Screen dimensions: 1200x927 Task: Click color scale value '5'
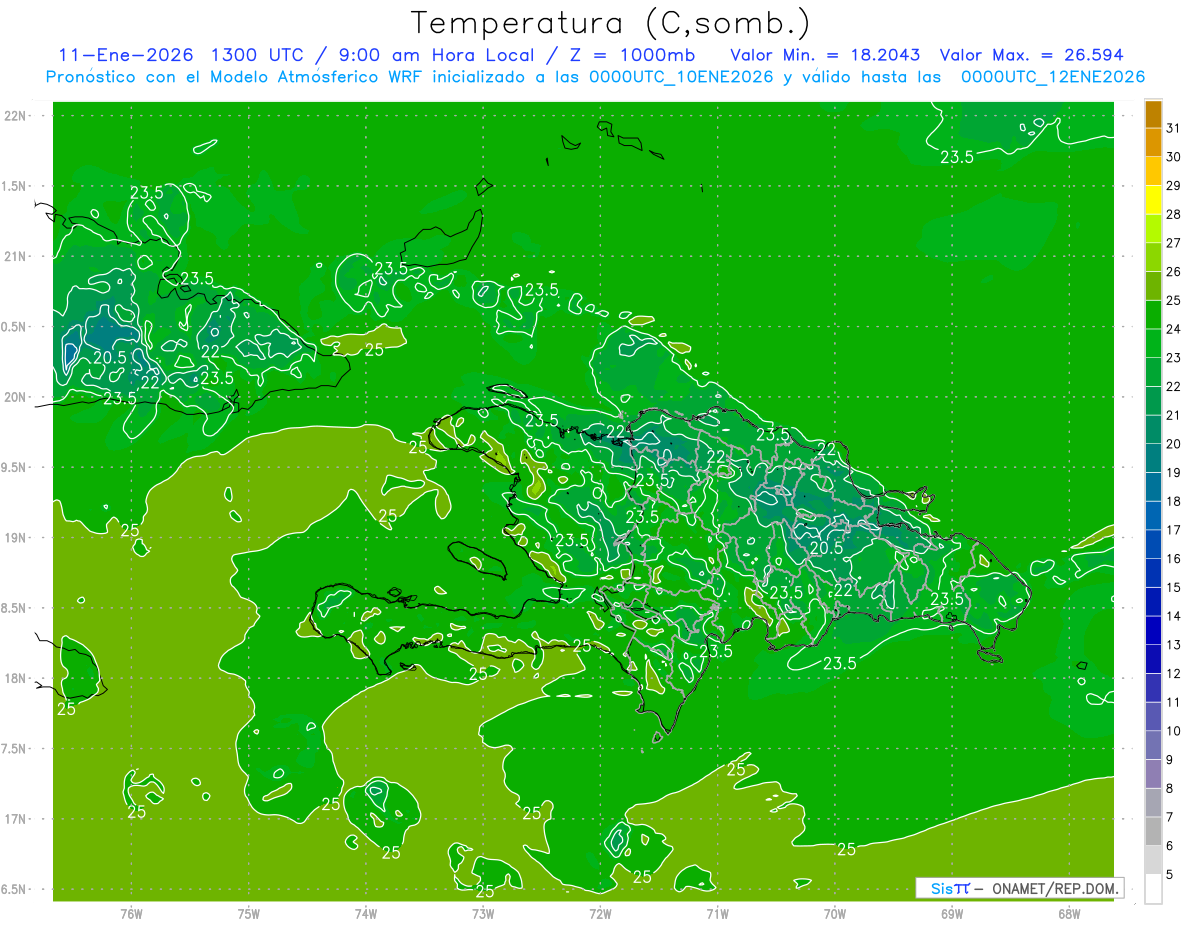coord(1170,875)
